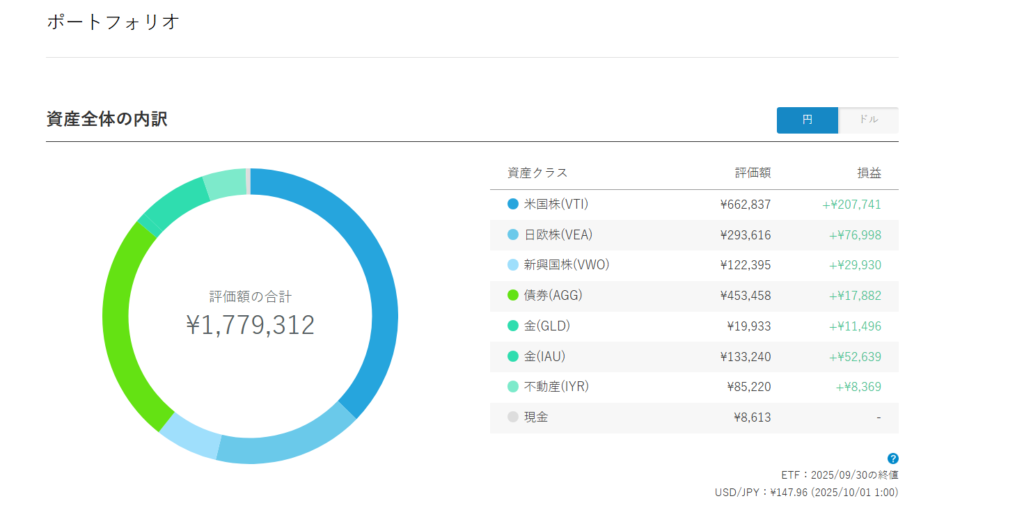Click the blue help question mark icon
Screen dimensions: 1024x526
893,458
